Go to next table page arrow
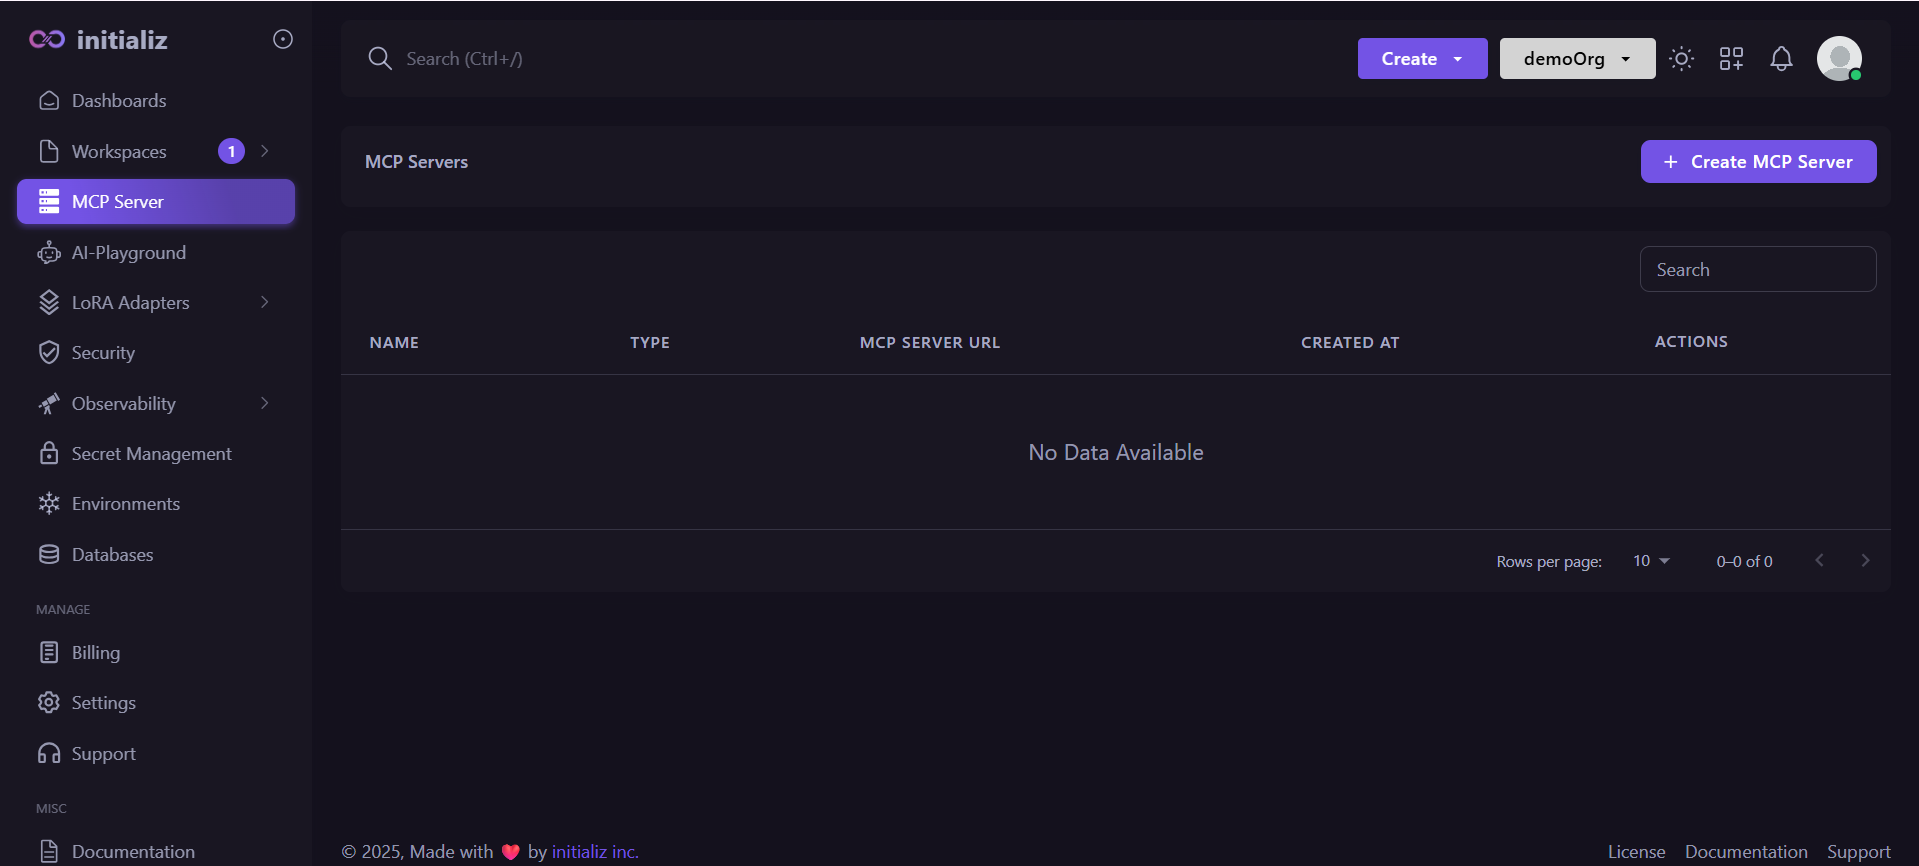Screen dimensions: 1919x866 coord(1865,560)
